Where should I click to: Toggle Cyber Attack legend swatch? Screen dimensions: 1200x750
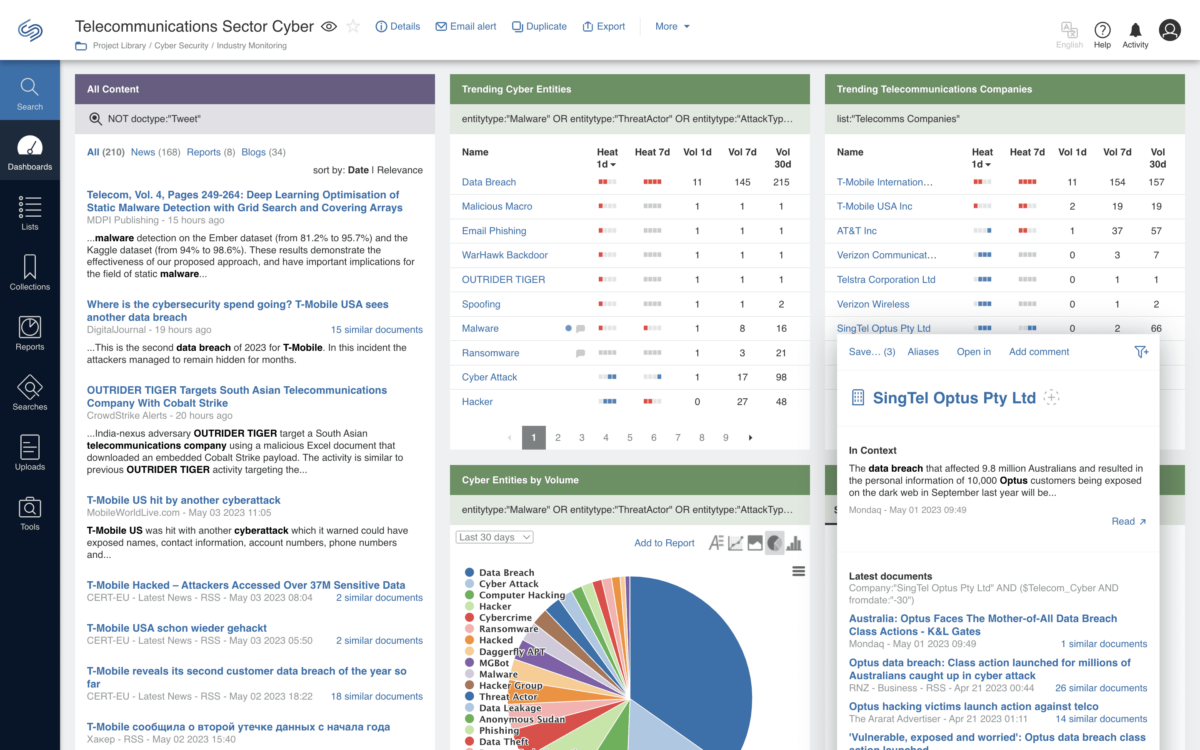[469, 584]
